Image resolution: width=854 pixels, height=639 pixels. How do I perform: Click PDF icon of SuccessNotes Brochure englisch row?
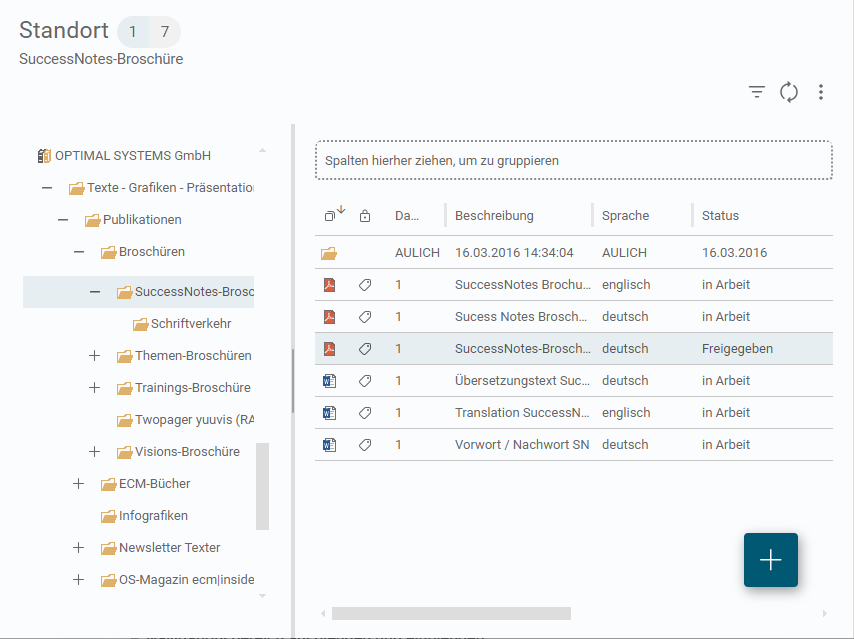[329, 285]
